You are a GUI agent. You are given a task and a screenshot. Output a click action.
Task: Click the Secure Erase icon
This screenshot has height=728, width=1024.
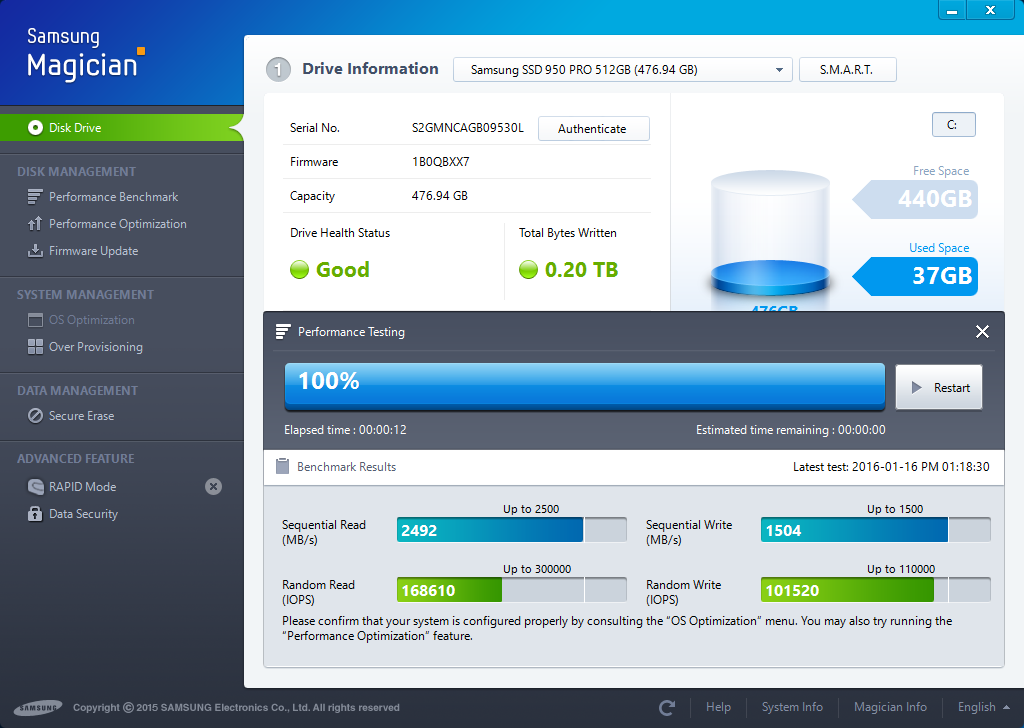(35, 416)
